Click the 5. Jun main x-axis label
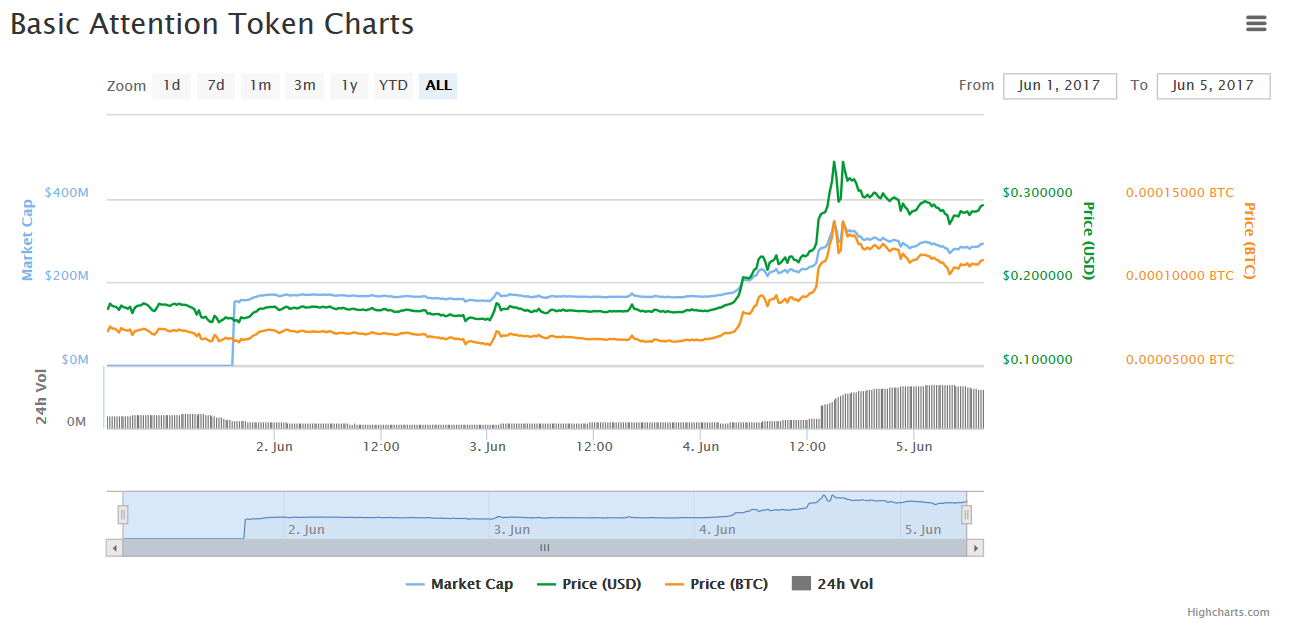1290x625 pixels. click(915, 447)
